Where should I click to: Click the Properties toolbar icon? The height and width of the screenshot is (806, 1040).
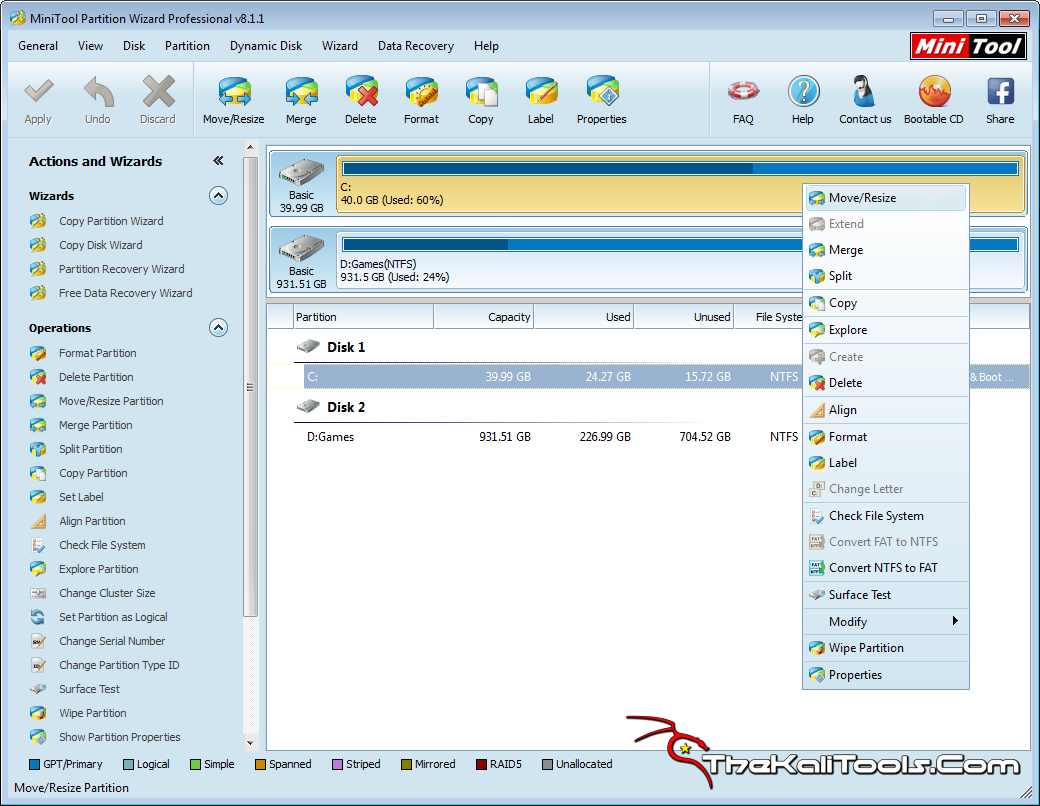(x=601, y=98)
